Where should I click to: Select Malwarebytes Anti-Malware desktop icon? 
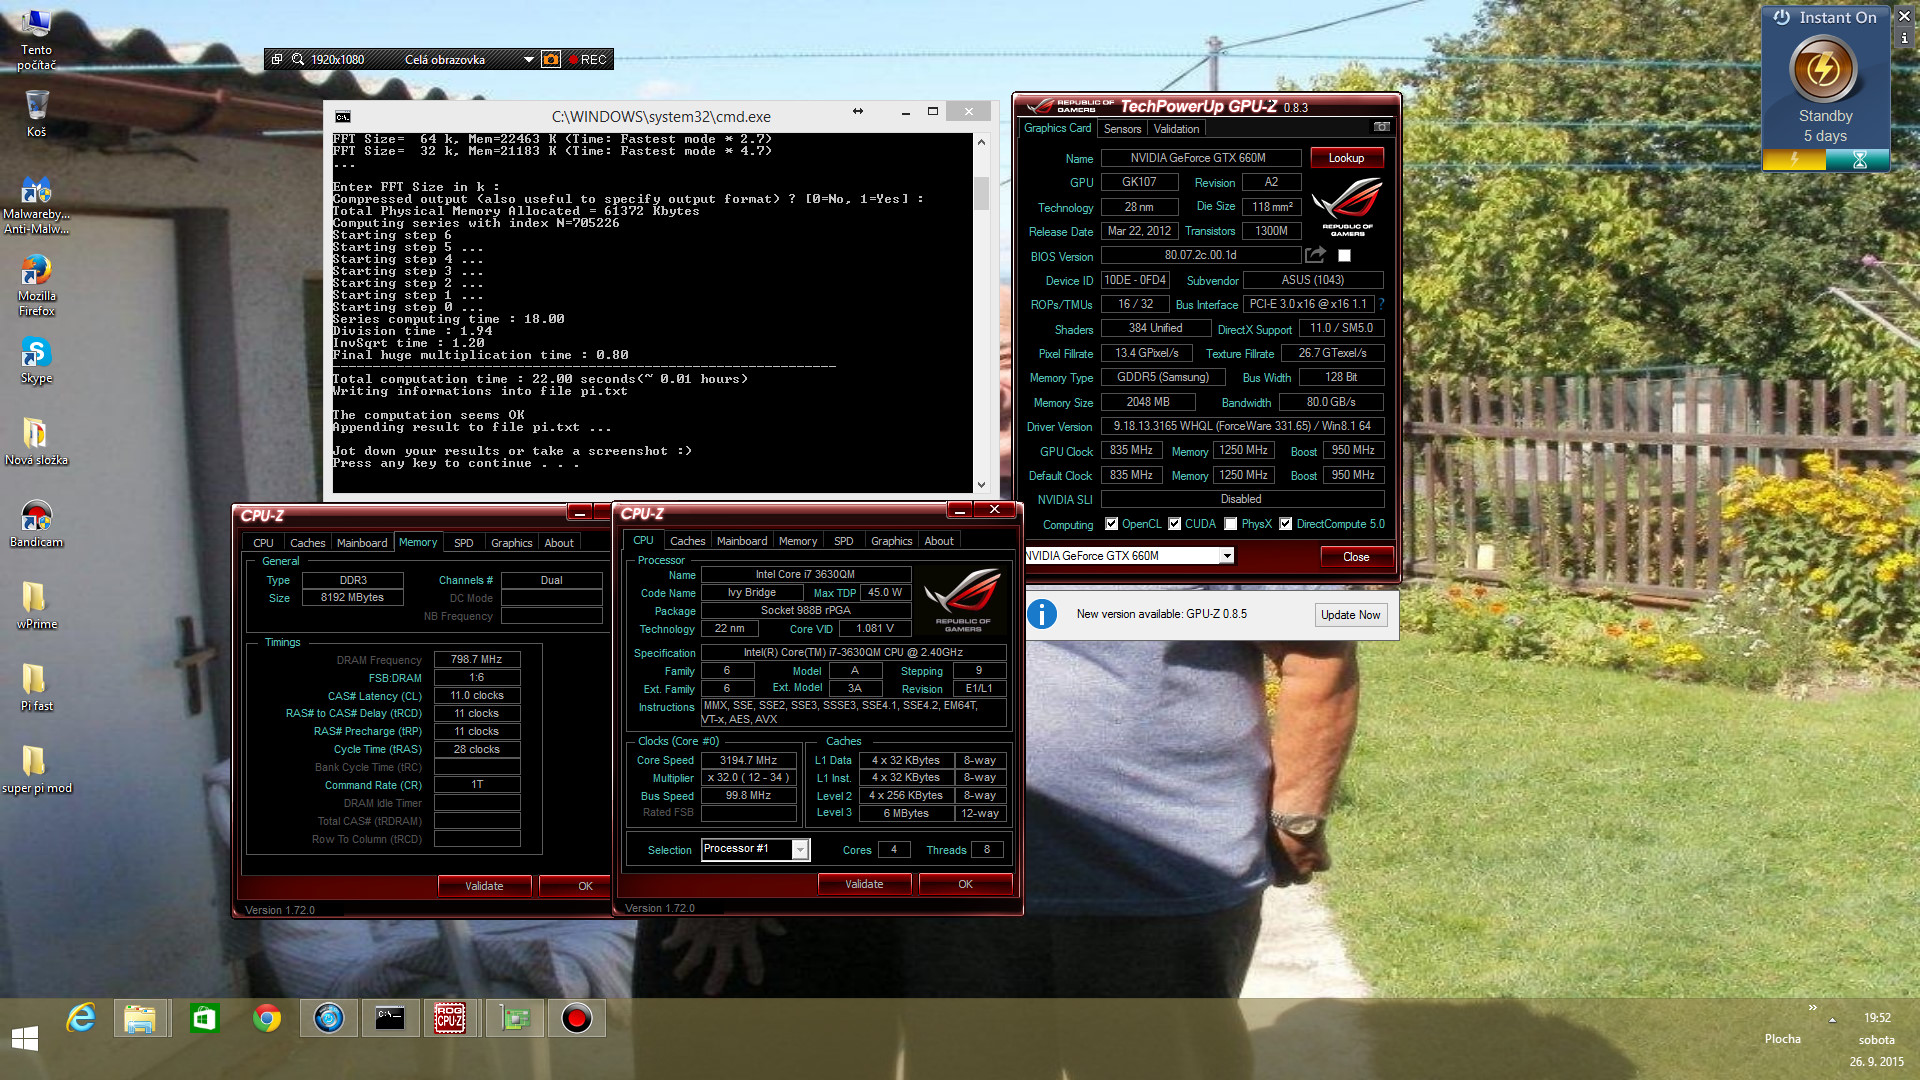pyautogui.click(x=36, y=205)
